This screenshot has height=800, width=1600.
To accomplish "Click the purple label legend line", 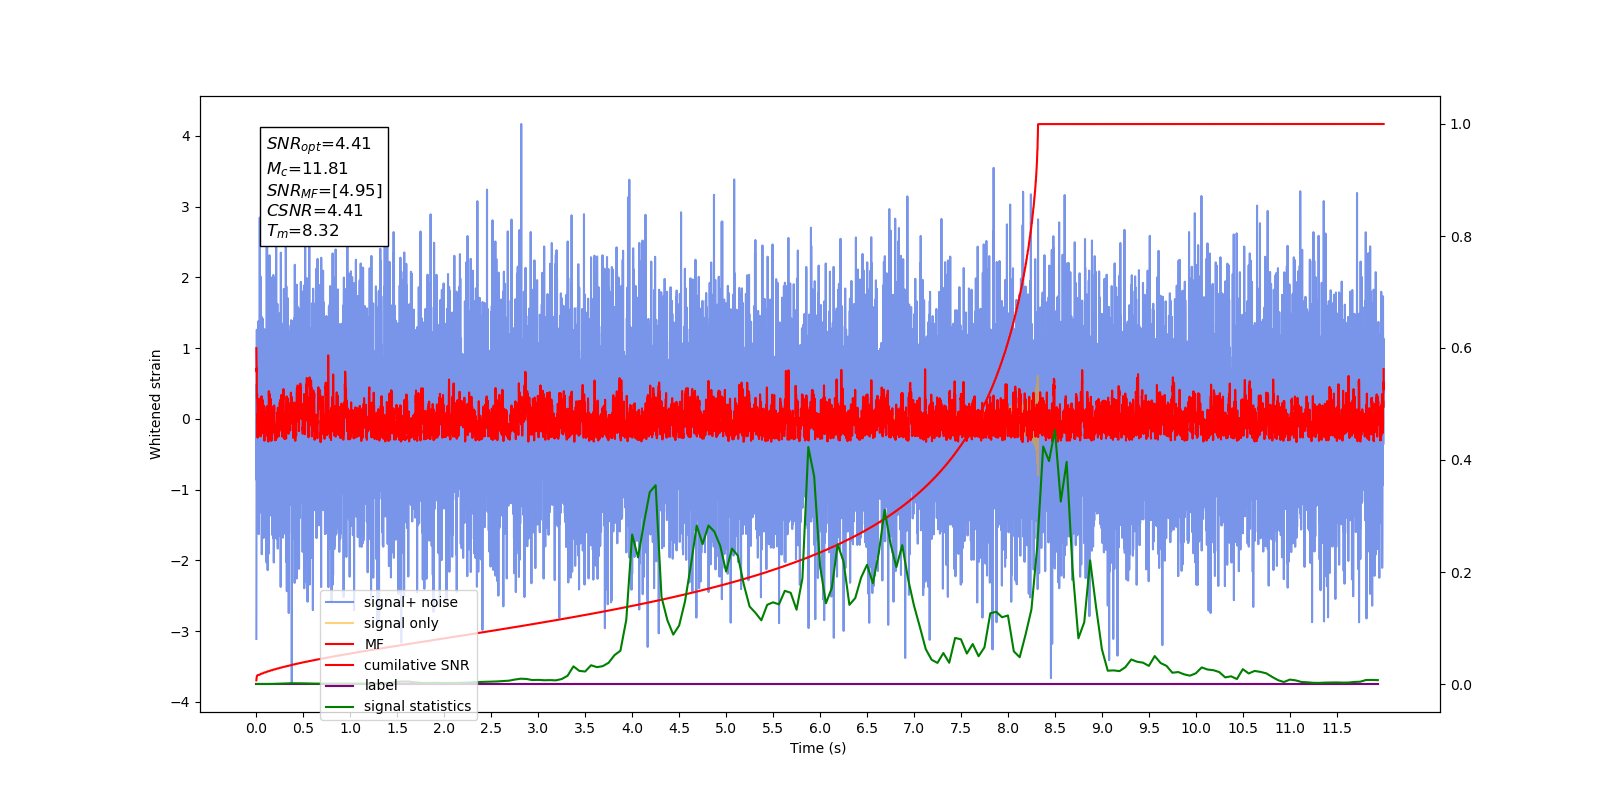I will click(x=340, y=685).
